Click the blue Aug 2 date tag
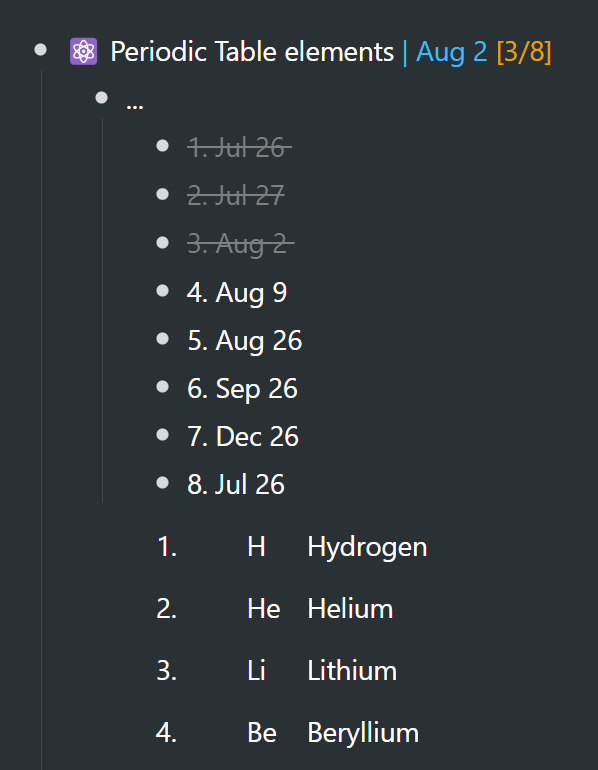 point(452,52)
